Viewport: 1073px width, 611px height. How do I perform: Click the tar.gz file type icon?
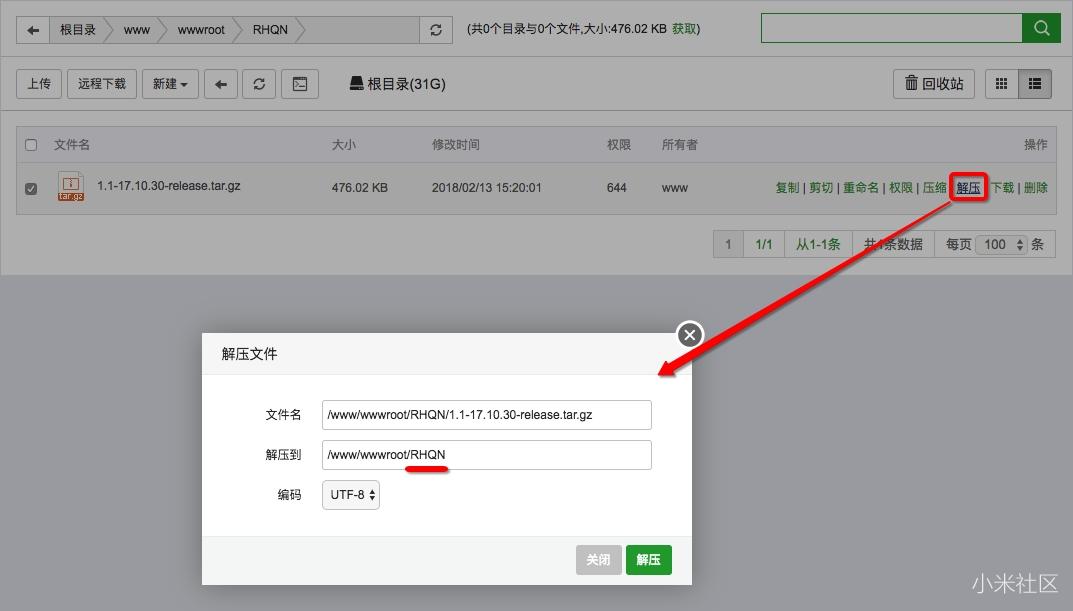[70, 187]
